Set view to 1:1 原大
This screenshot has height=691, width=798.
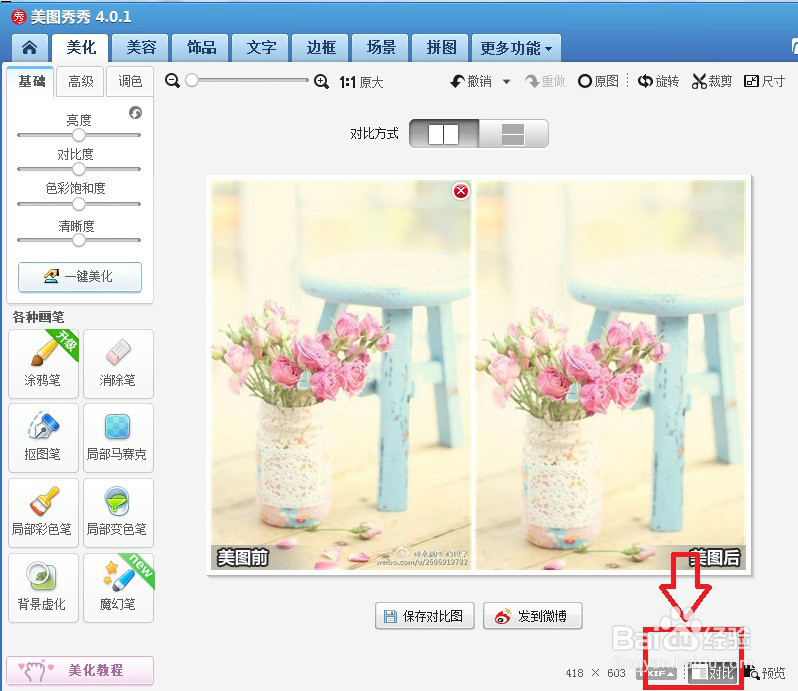[x=361, y=82]
